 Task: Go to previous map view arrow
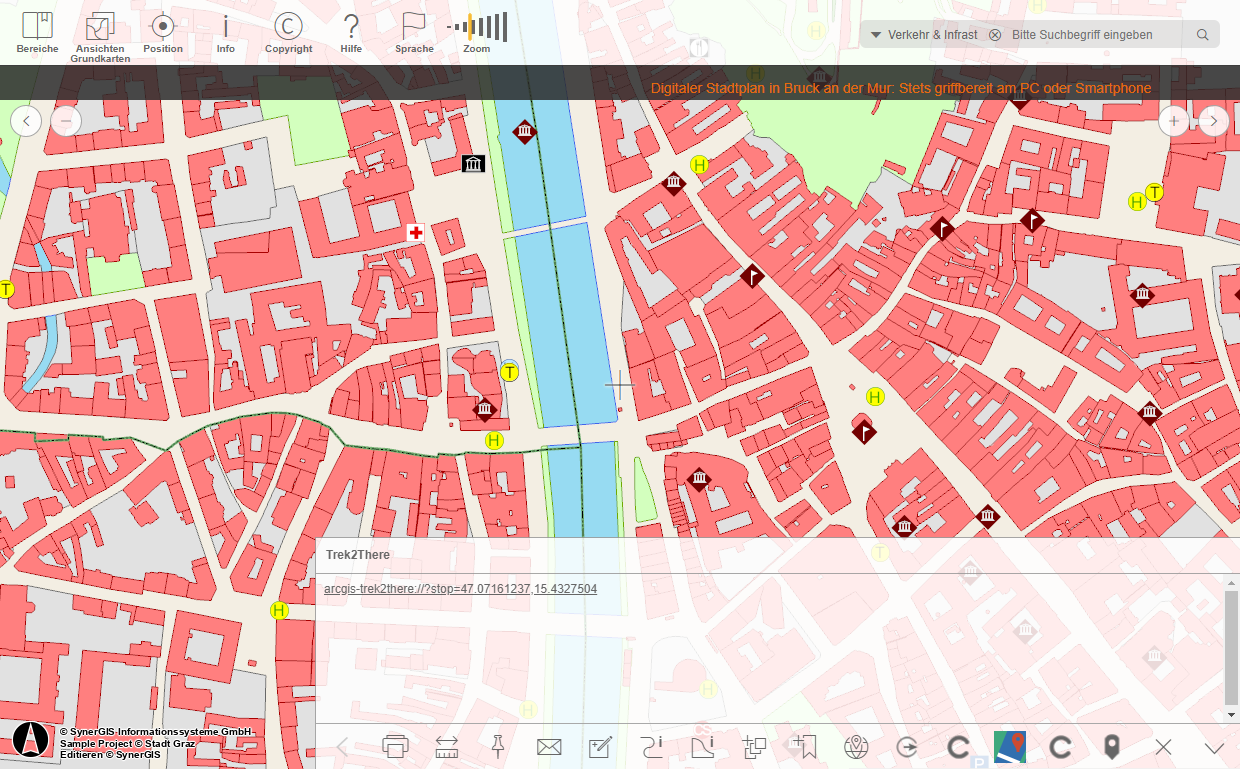[26, 122]
